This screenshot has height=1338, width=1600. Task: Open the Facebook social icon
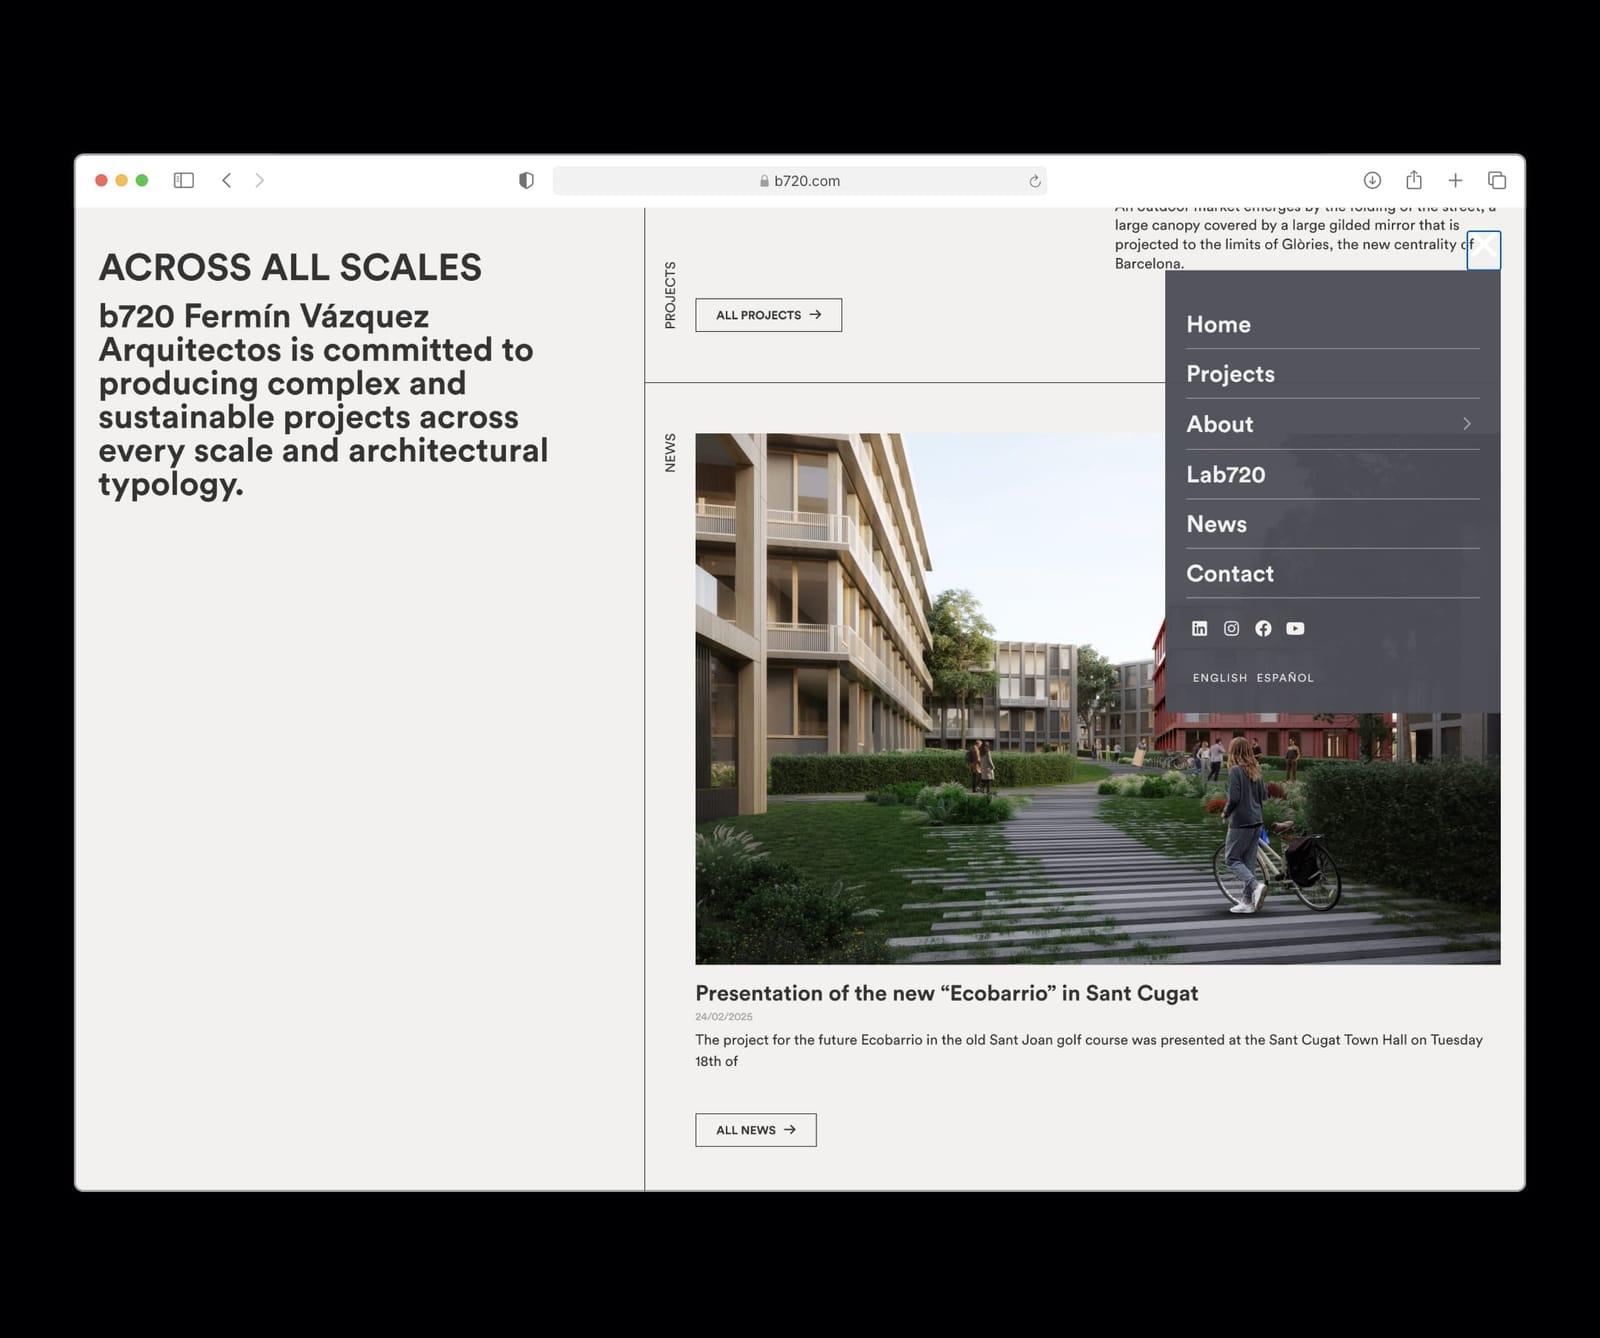[x=1263, y=628]
